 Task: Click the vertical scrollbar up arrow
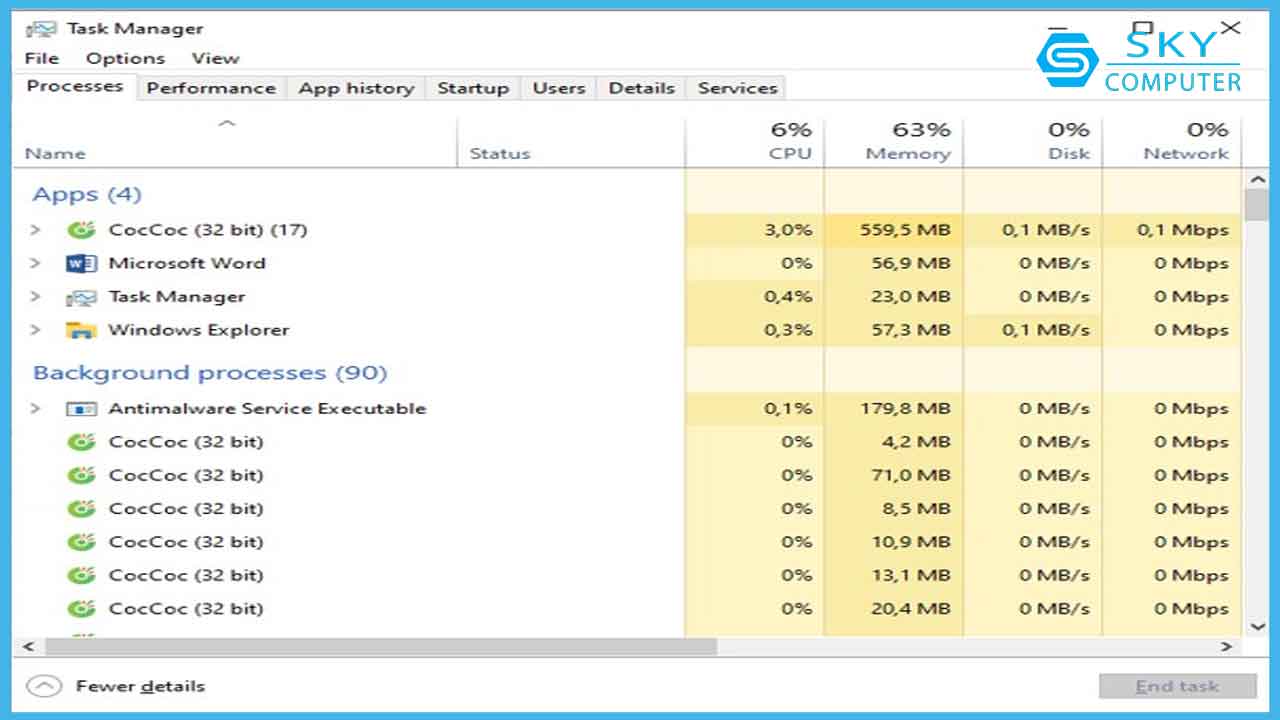[1258, 180]
